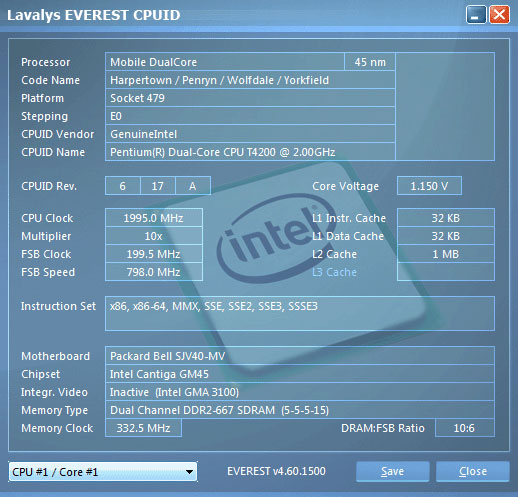Click the Save button
The height and width of the screenshot is (497, 518).
point(392,471)
